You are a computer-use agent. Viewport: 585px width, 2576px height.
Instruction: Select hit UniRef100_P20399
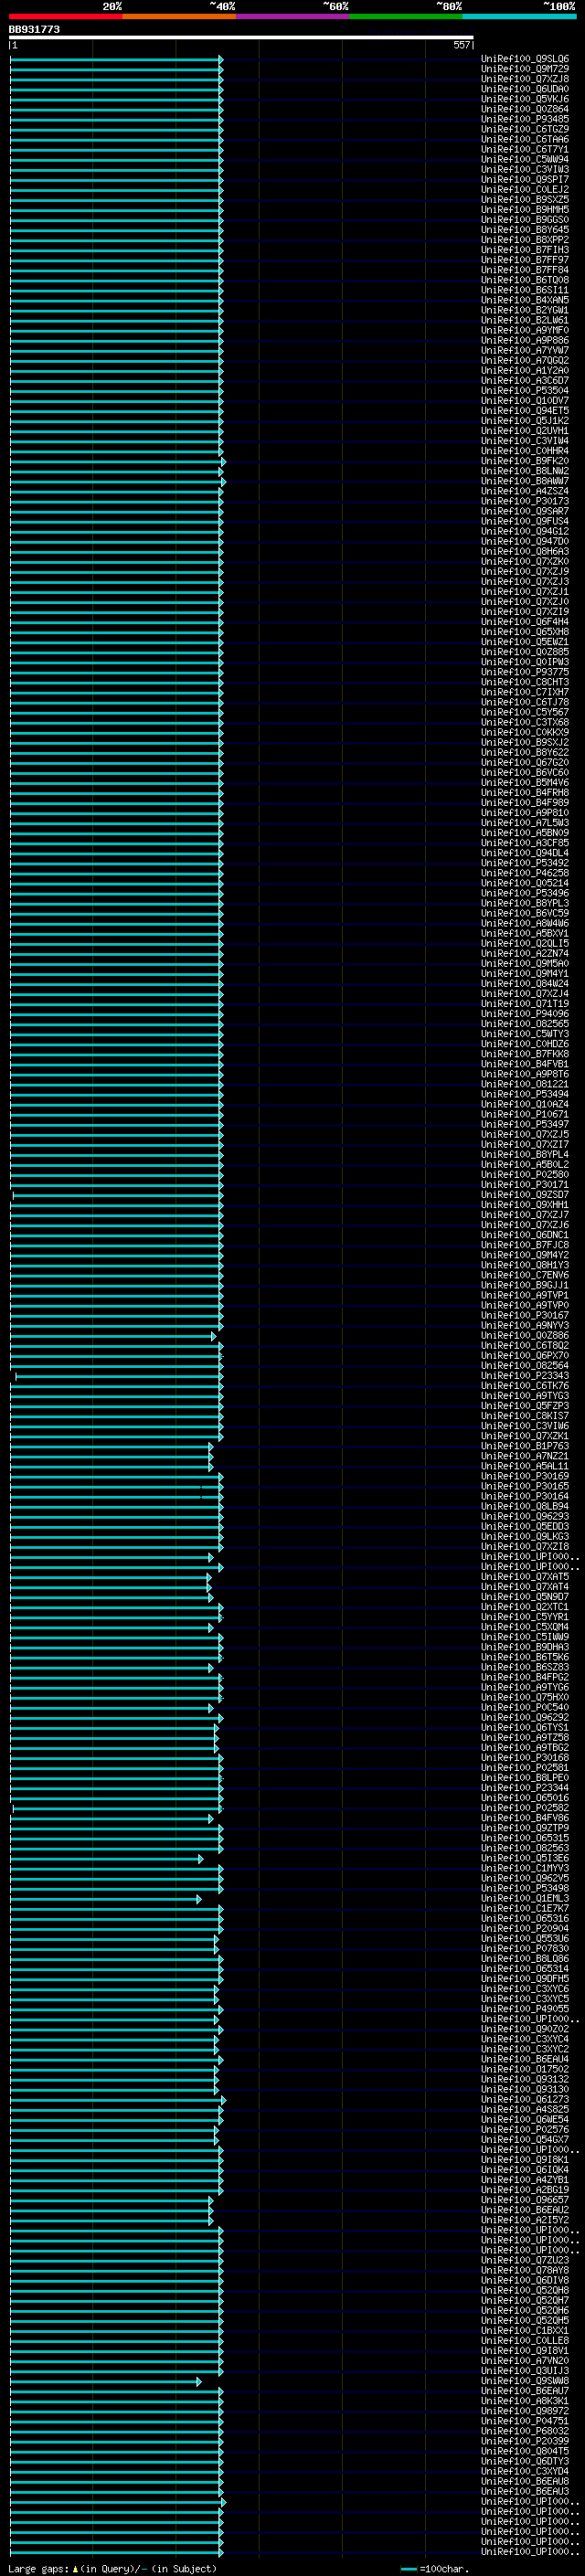pos(525,2440)
